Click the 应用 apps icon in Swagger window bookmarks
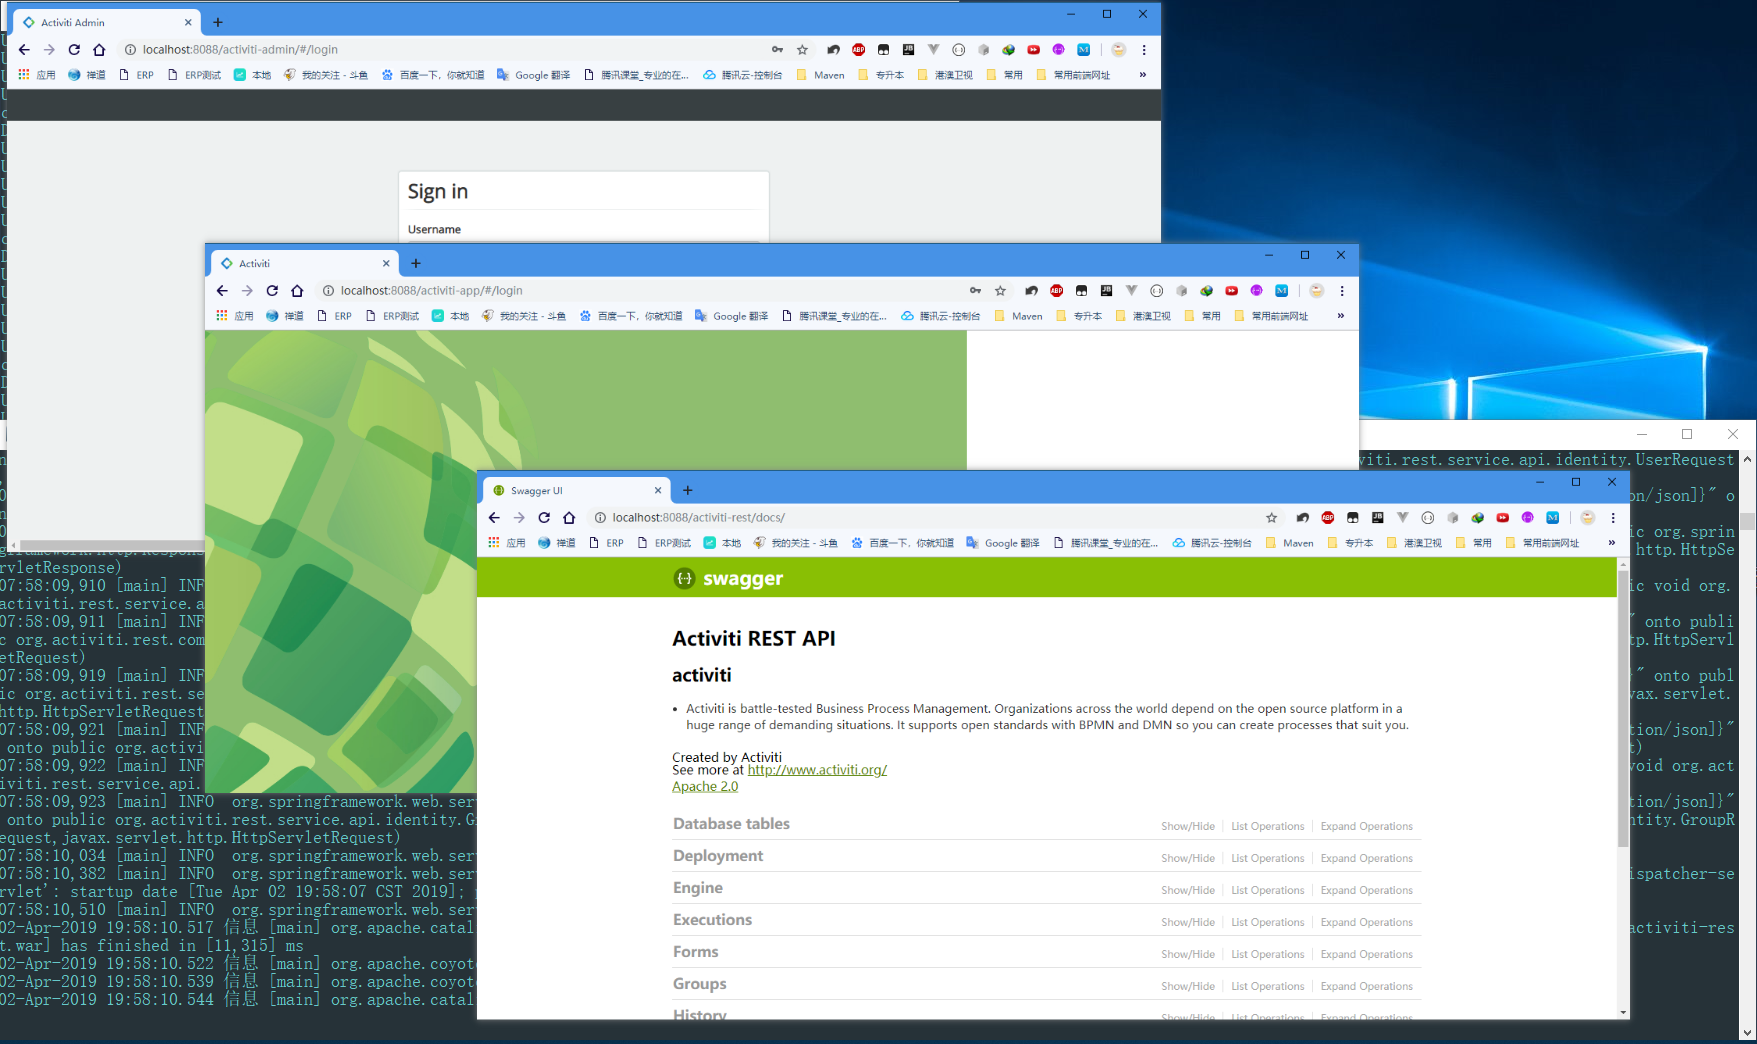Screen dimensions: 1757x1044 pos(507,543)
